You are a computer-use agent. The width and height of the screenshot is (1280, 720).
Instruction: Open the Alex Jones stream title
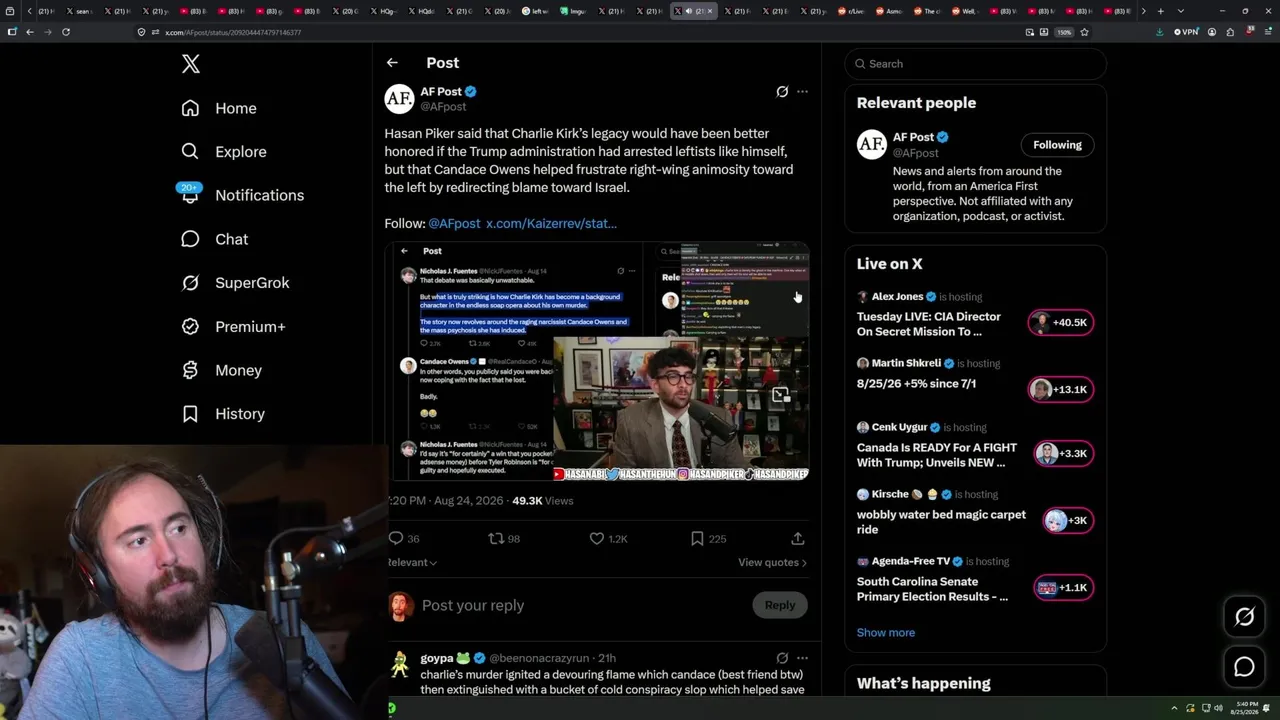click(929, 324)
